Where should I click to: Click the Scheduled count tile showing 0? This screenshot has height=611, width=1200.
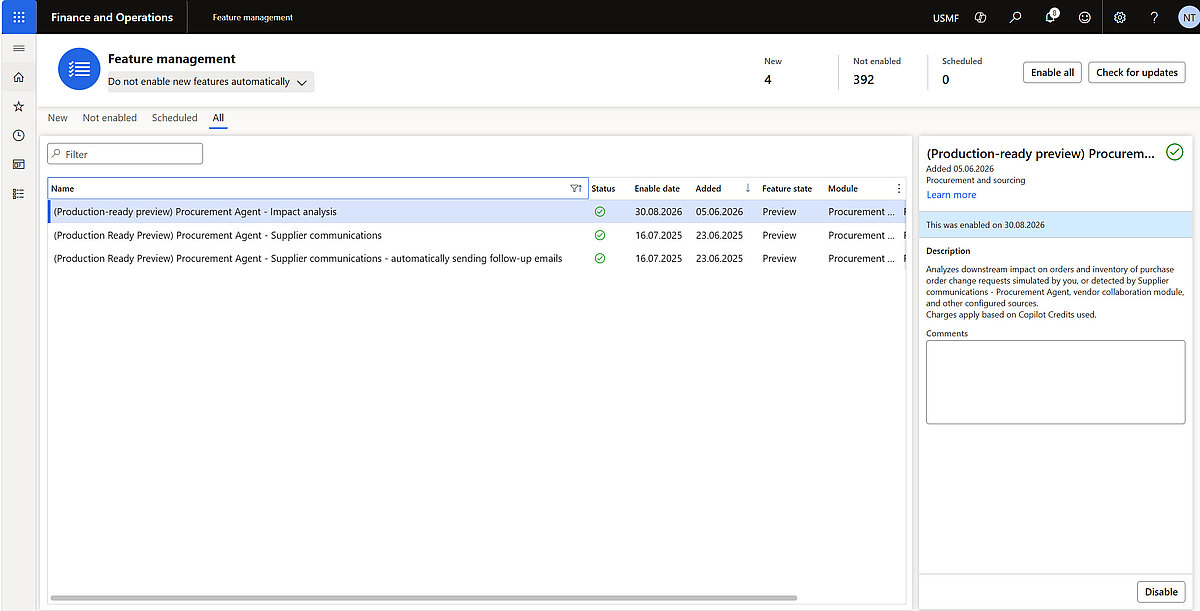point(962,71)
